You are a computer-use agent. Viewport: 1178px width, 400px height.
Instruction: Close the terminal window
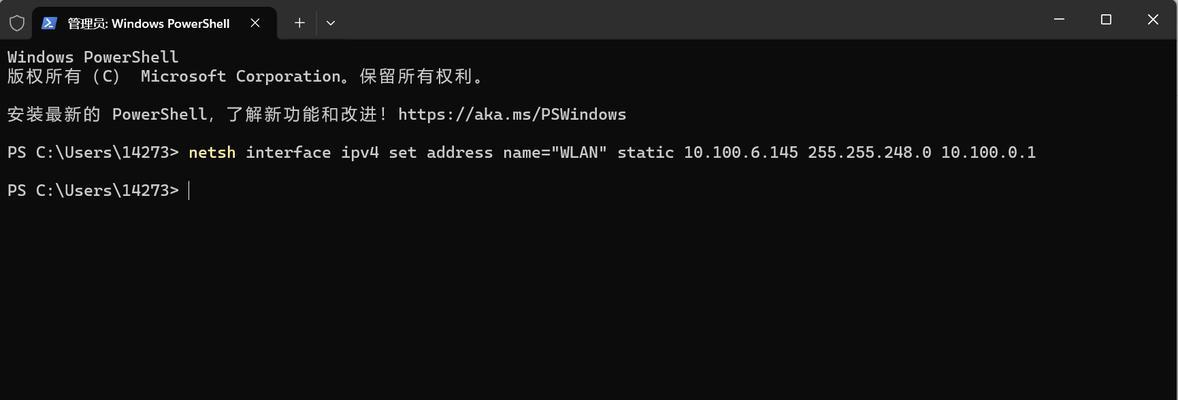point(1152,20)
